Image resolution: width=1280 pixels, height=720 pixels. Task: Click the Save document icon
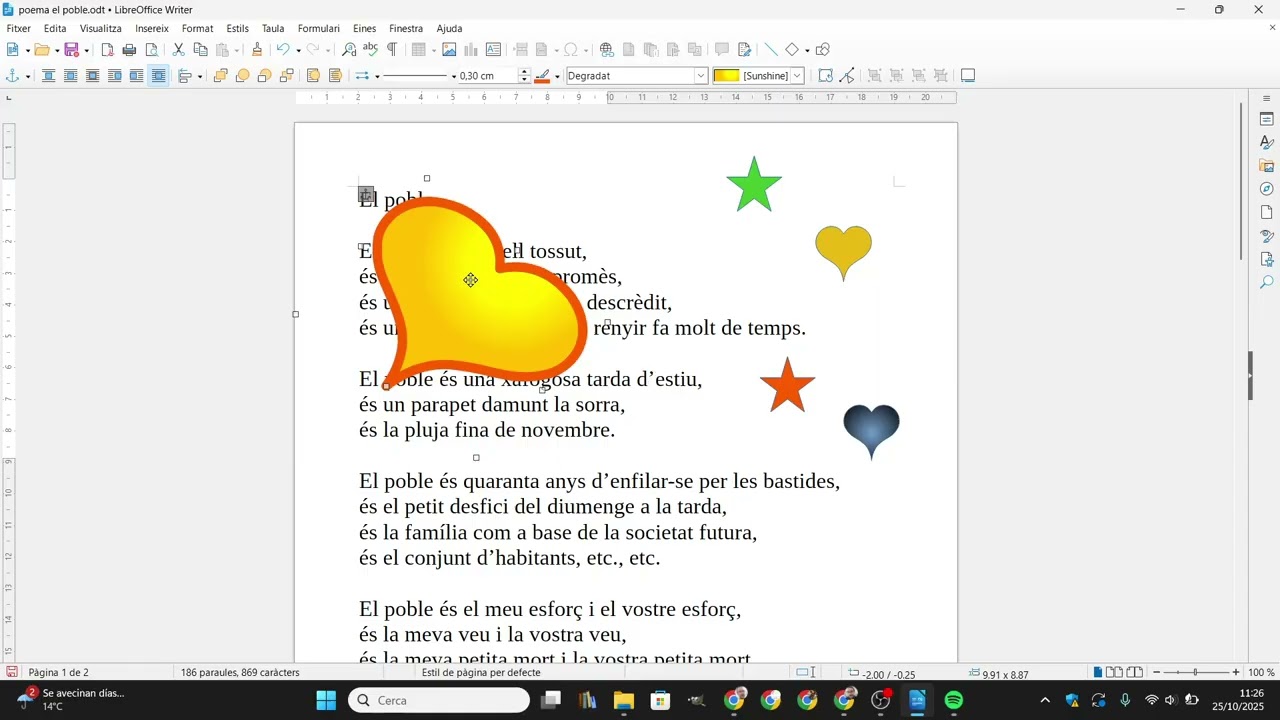(72, 50)
